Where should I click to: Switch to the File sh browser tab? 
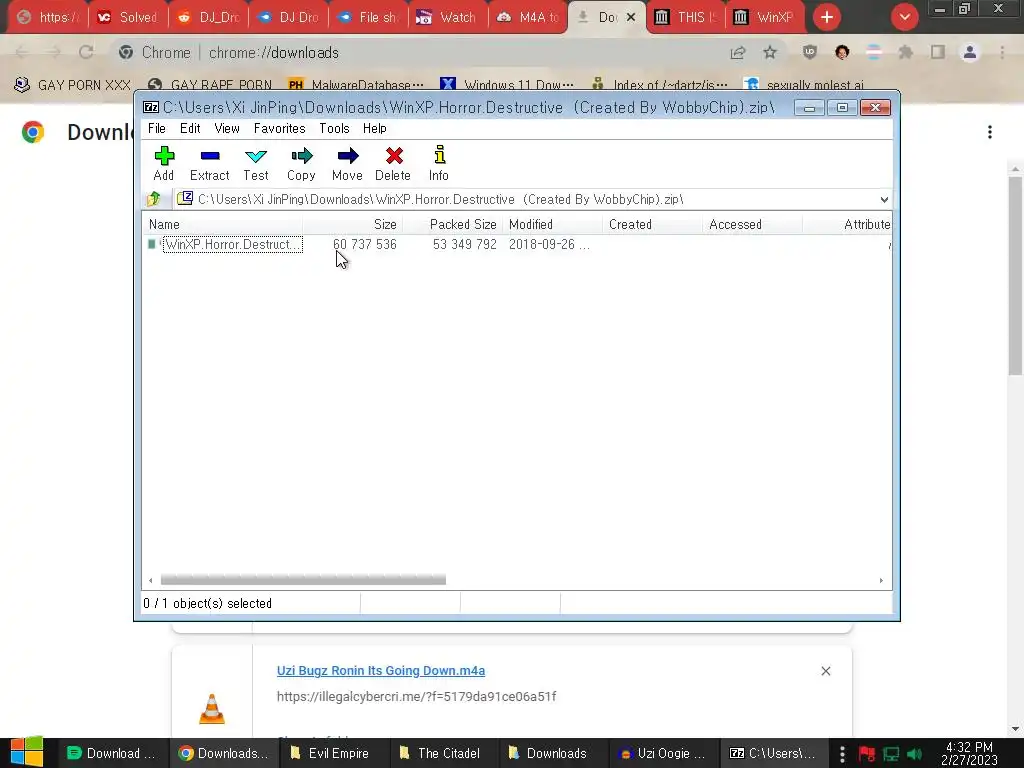tap(368, 17)
